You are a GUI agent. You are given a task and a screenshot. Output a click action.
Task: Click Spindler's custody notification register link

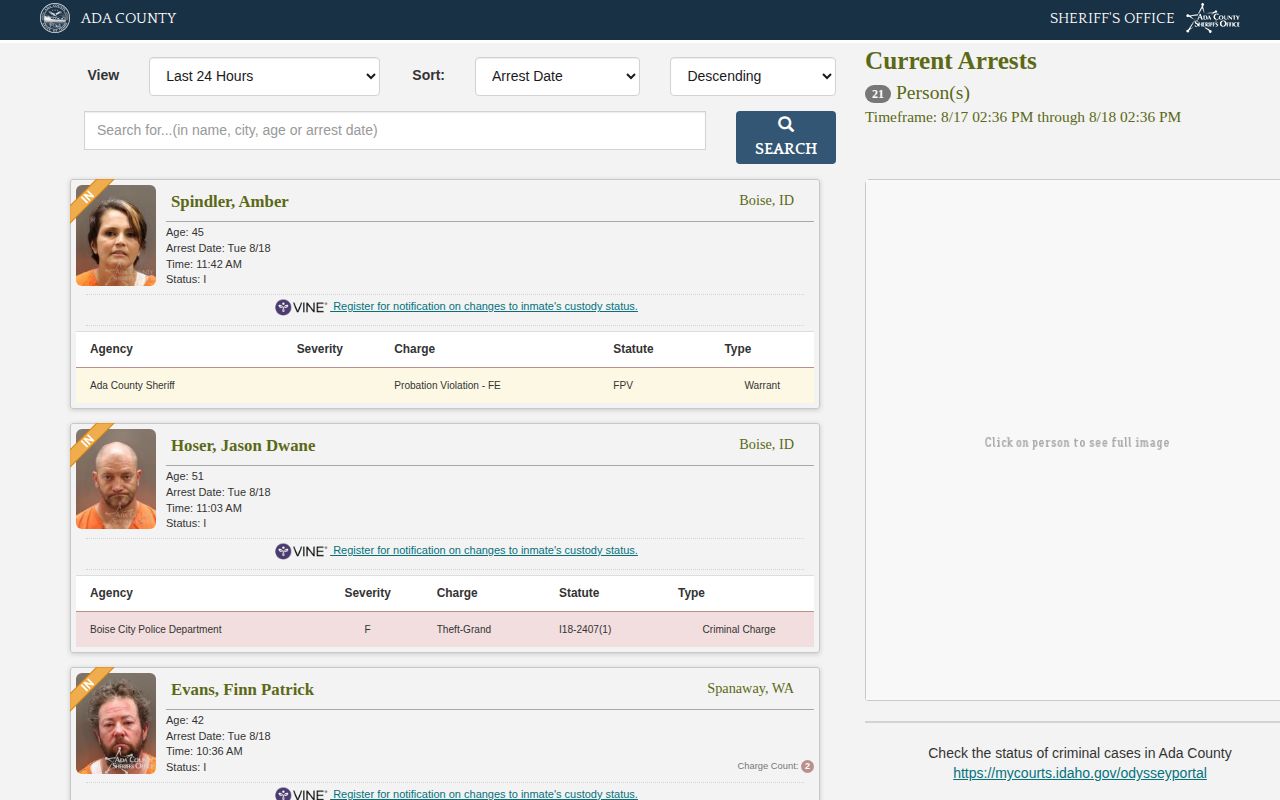(485, 306)
